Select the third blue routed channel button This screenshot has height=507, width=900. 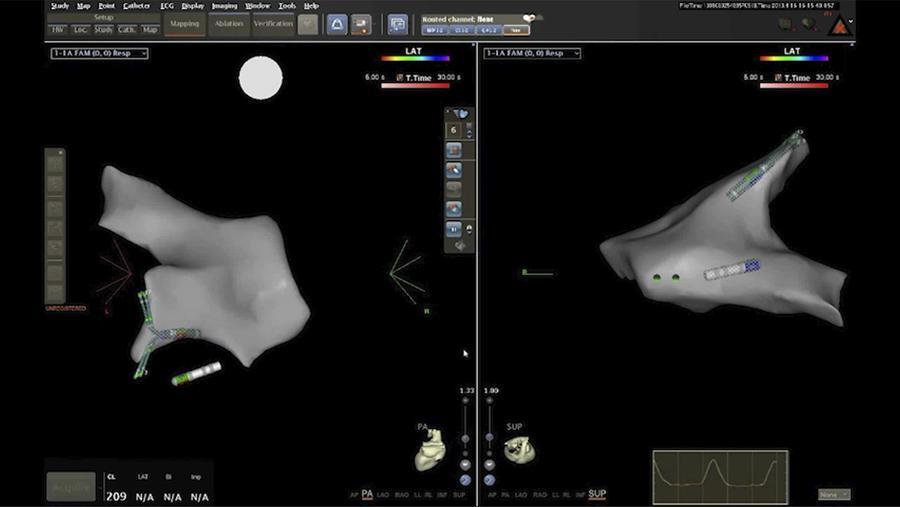pyautogui.click(x=488, y=30)
